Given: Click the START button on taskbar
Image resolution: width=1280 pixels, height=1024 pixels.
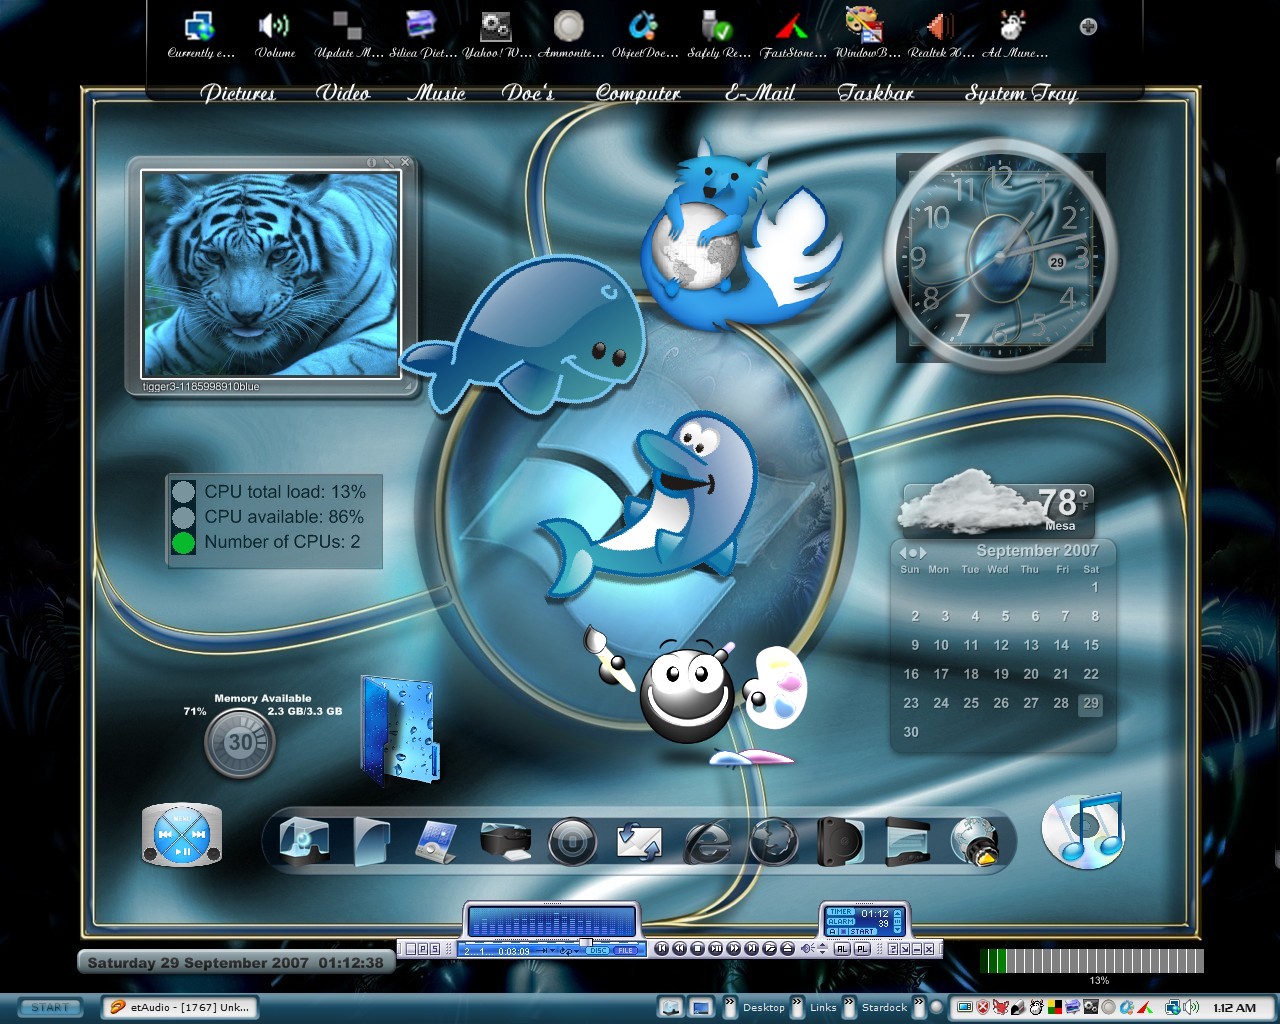Looking at the screenshot, I should point(49,1007).
